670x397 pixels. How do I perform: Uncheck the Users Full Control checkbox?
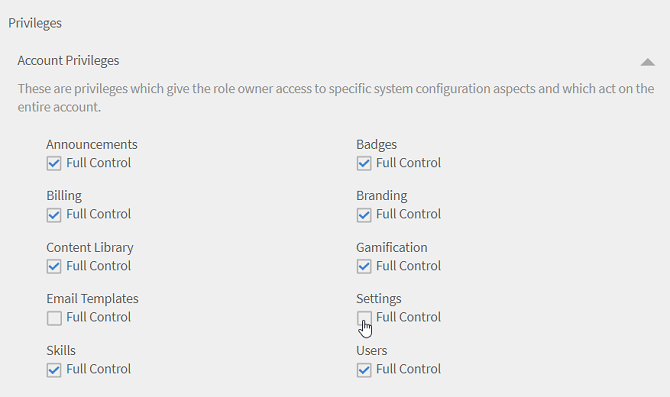tap(364, 370)
